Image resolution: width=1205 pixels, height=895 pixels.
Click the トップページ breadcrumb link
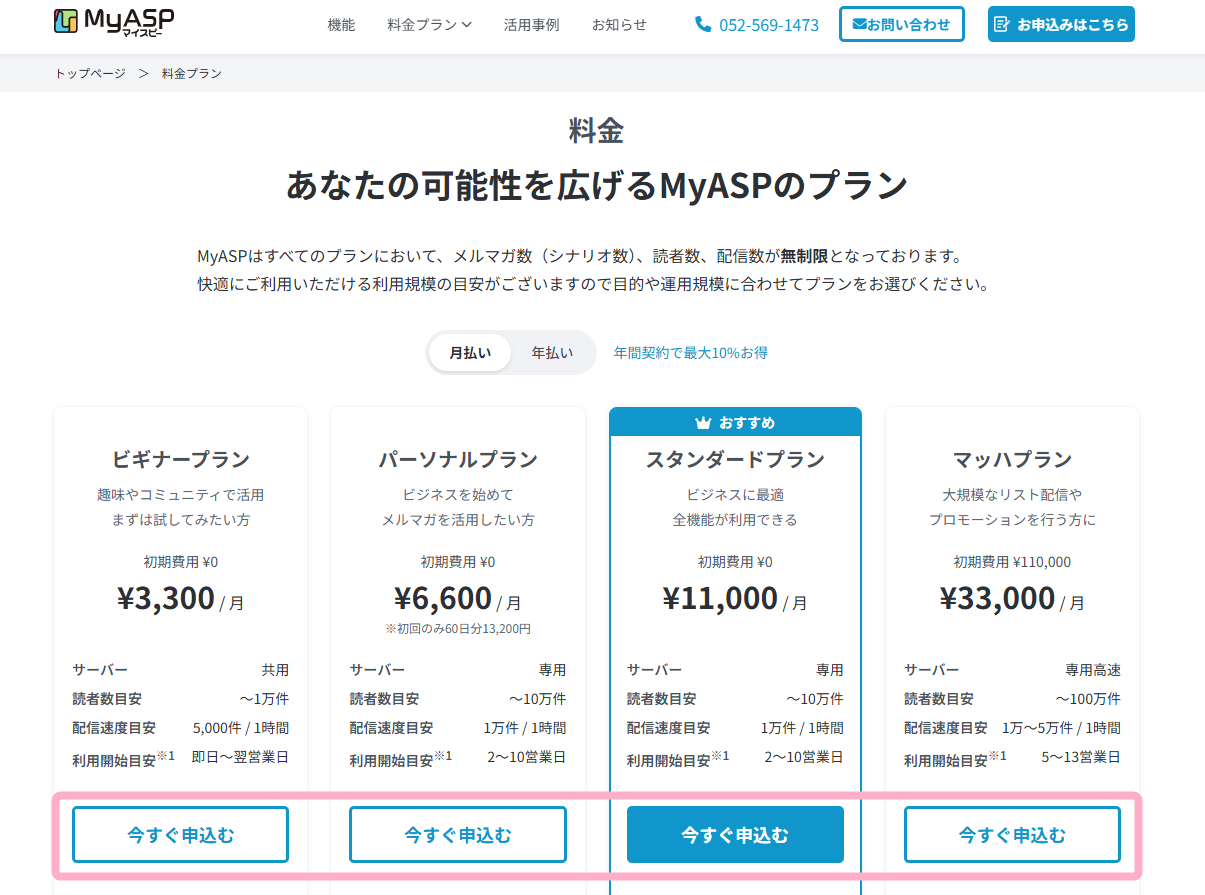90,74
